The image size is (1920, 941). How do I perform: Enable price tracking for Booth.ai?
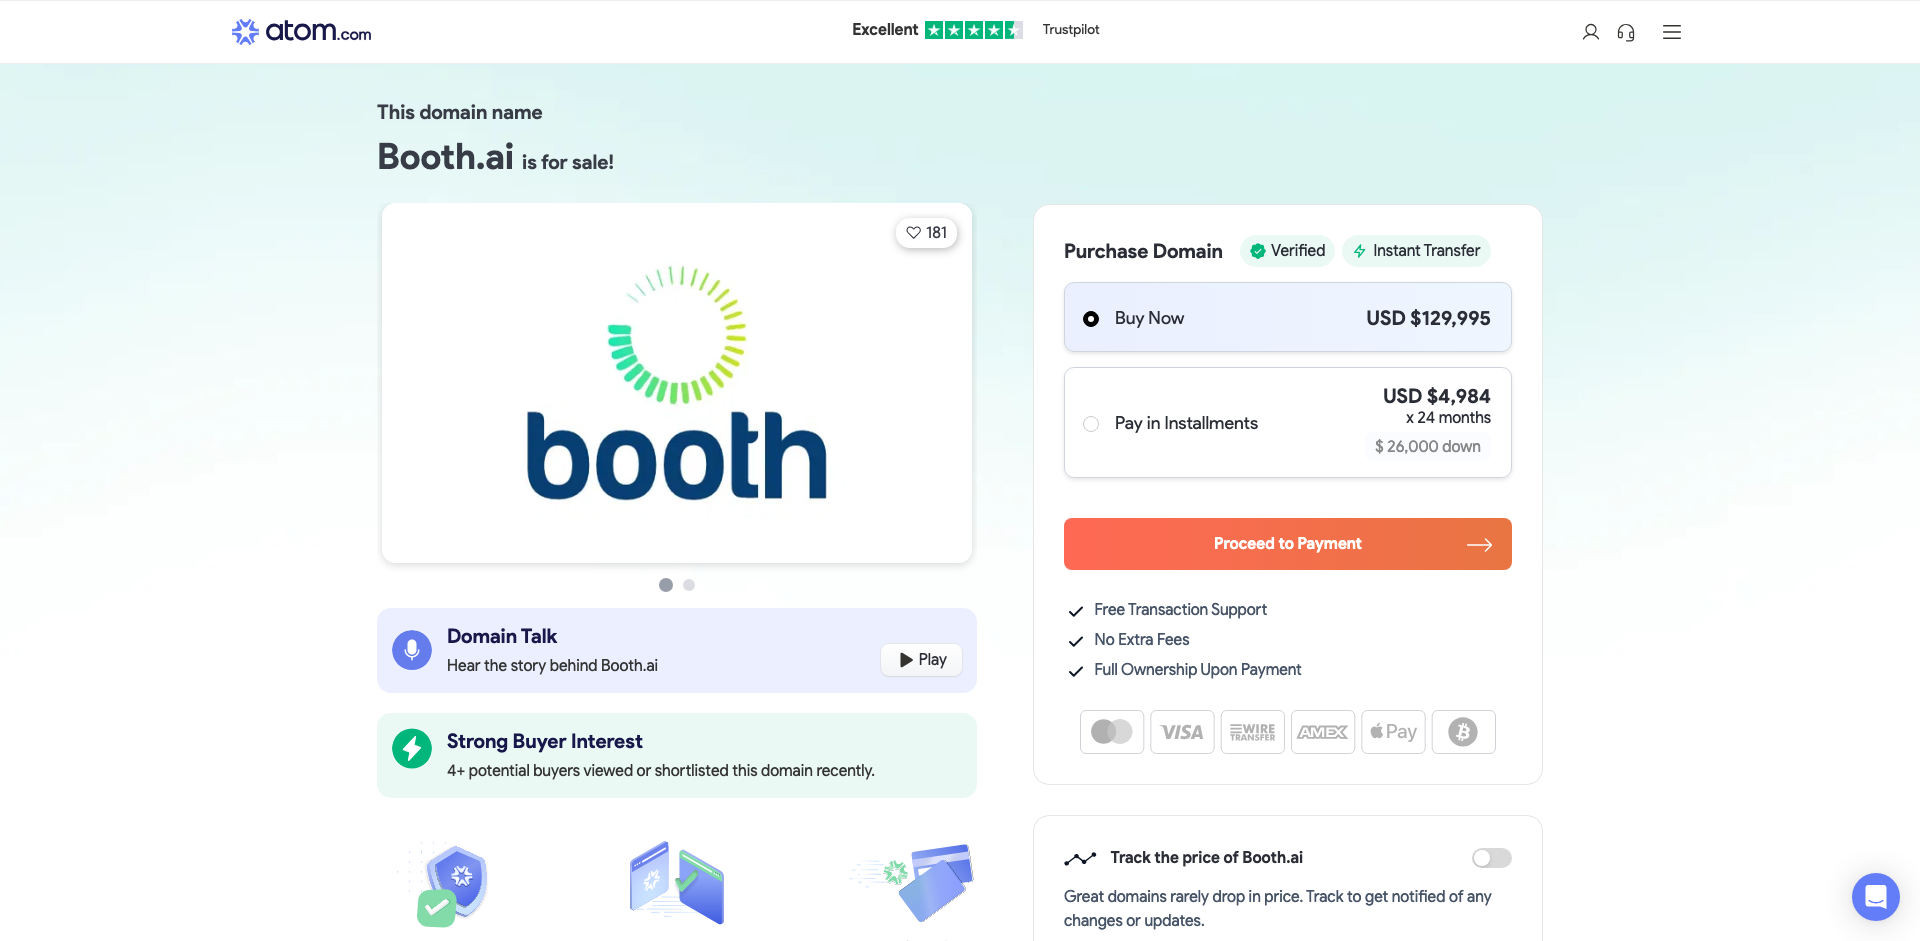click(x=1490, y=857)
